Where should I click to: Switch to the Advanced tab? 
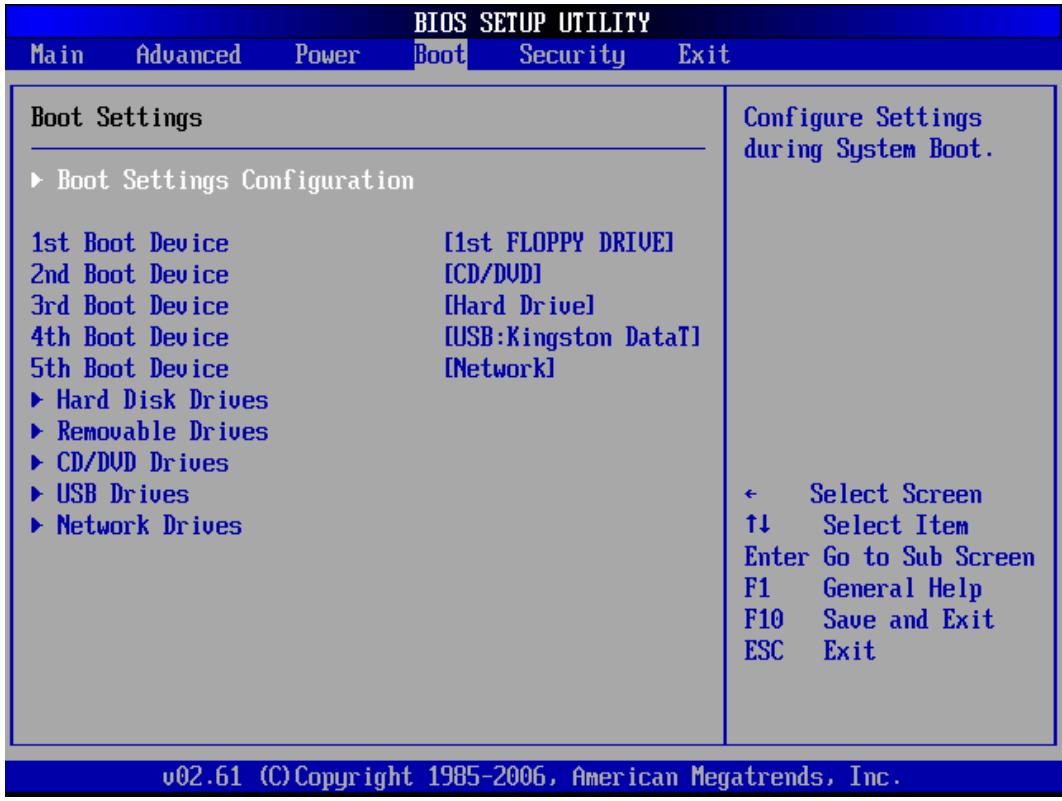pos(188,55)
